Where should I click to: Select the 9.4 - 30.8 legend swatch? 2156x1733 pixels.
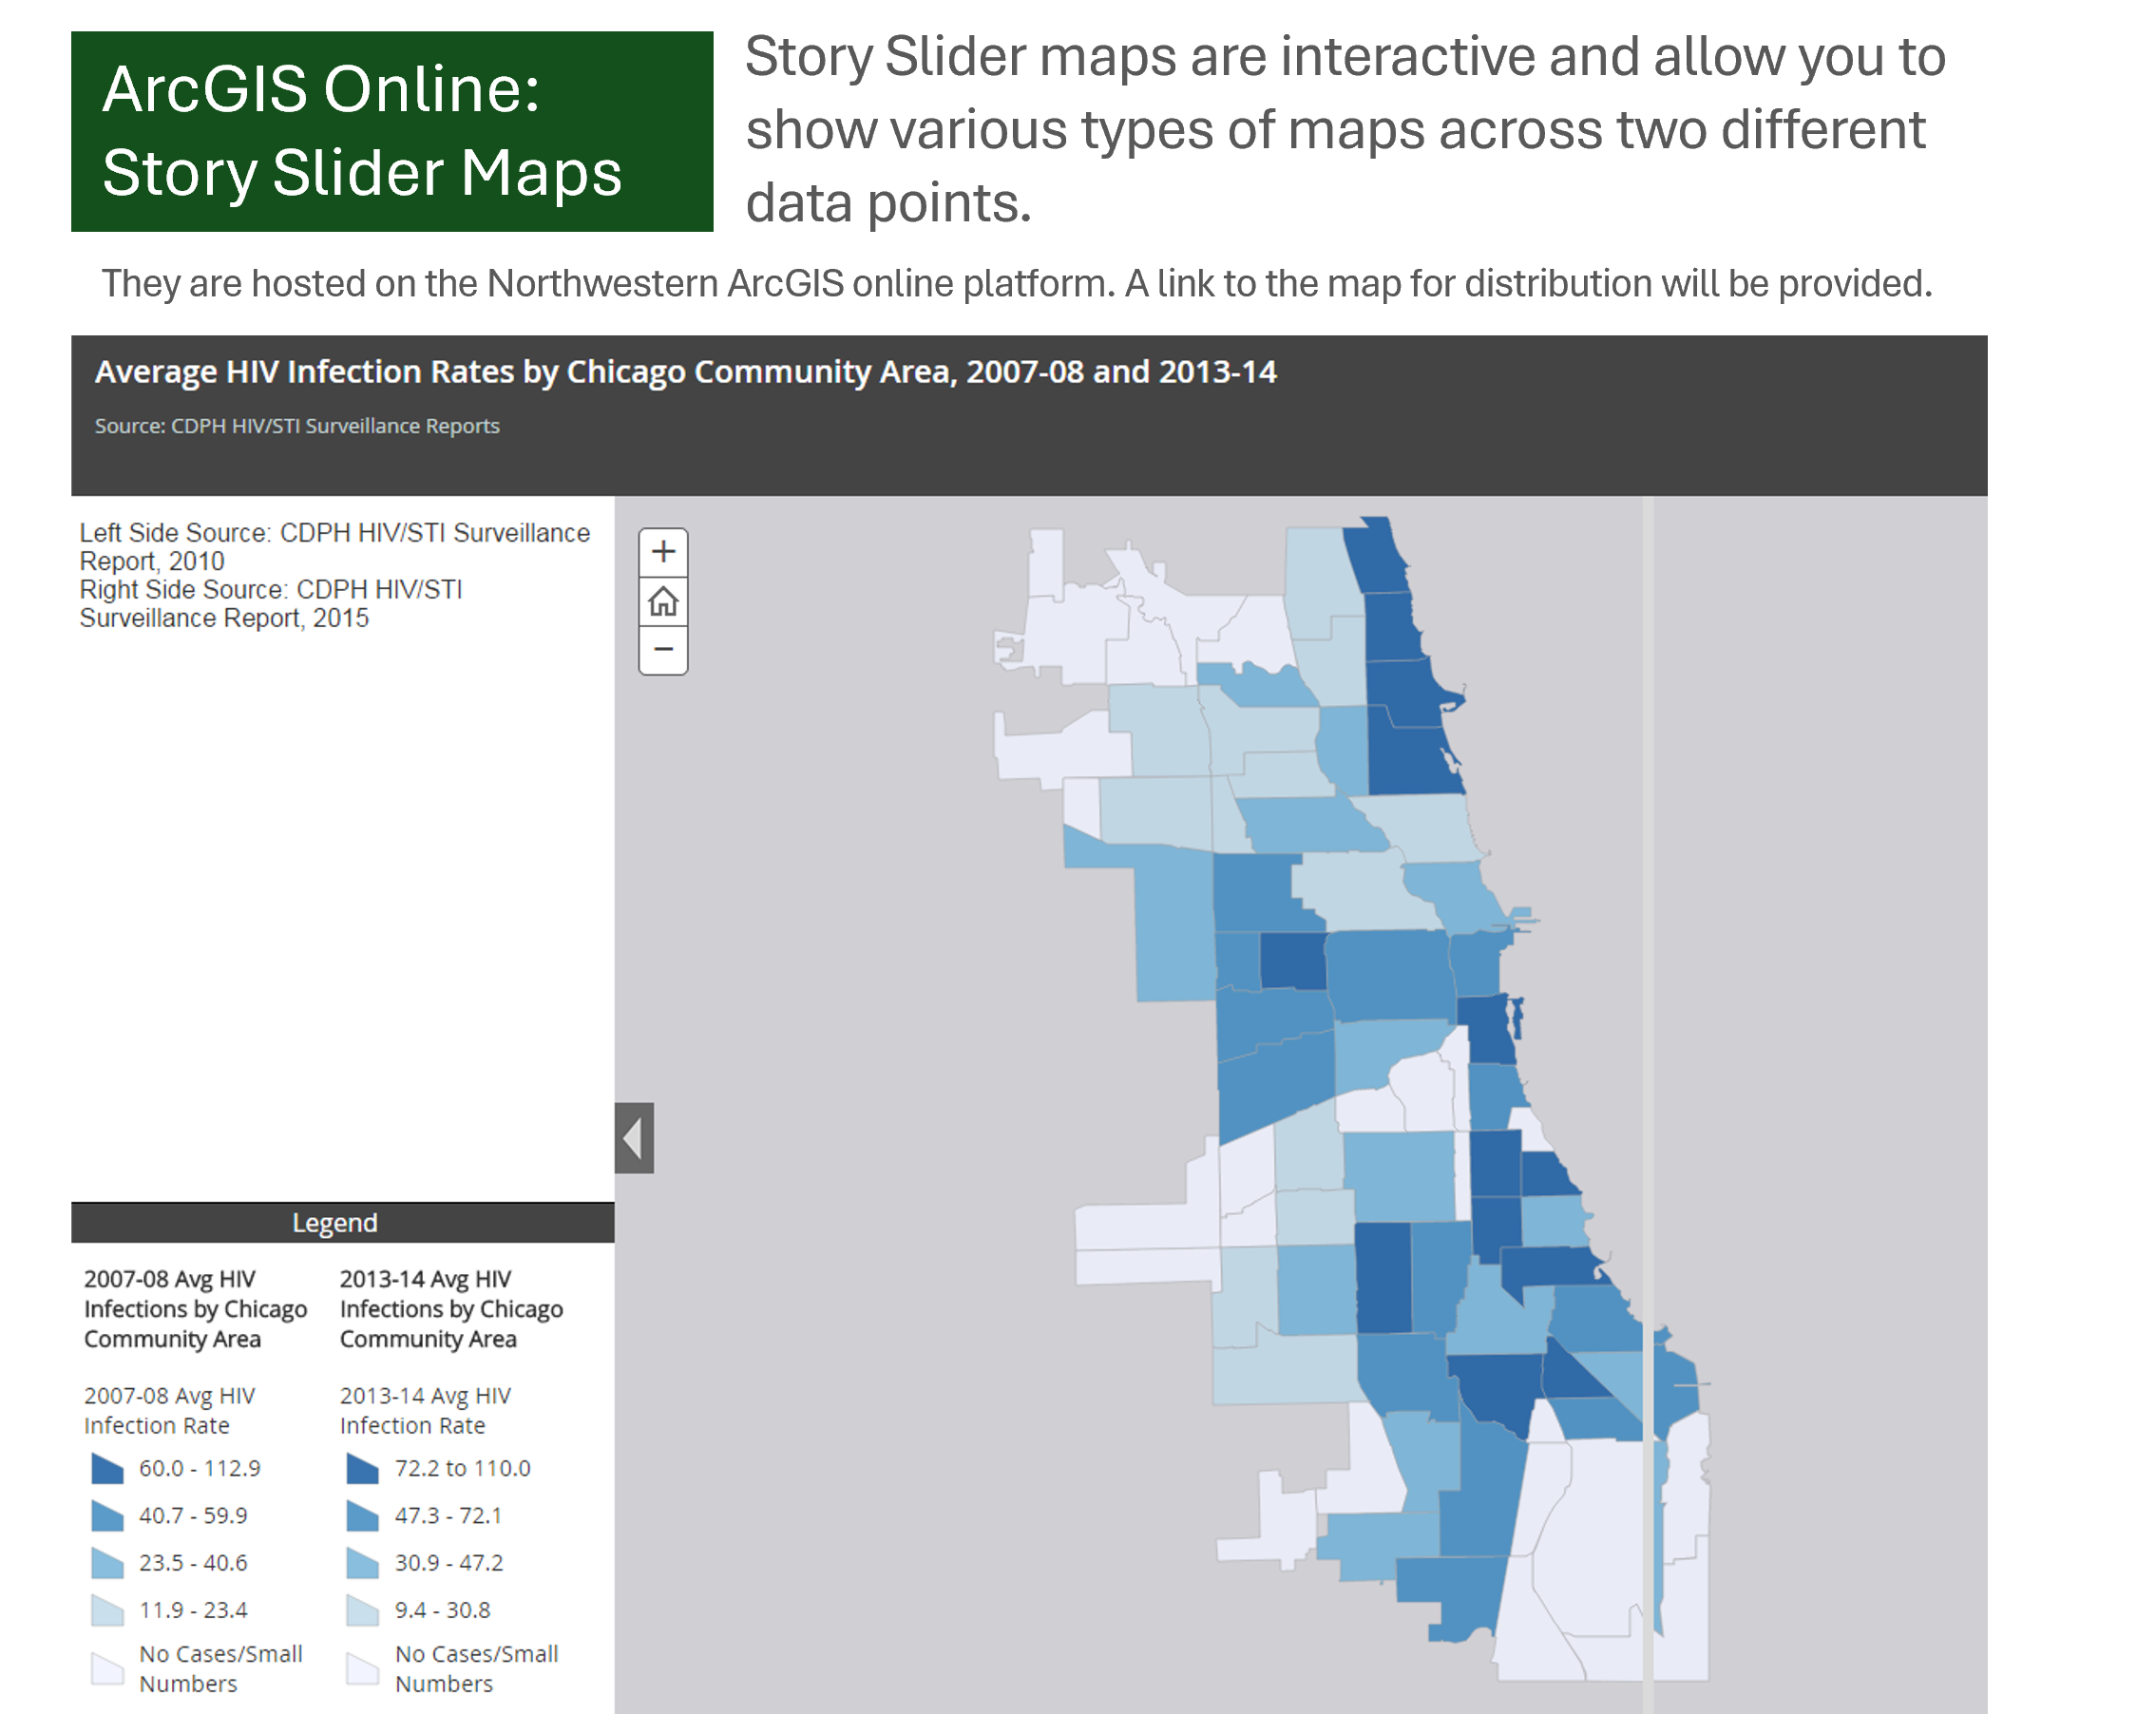363,1610
